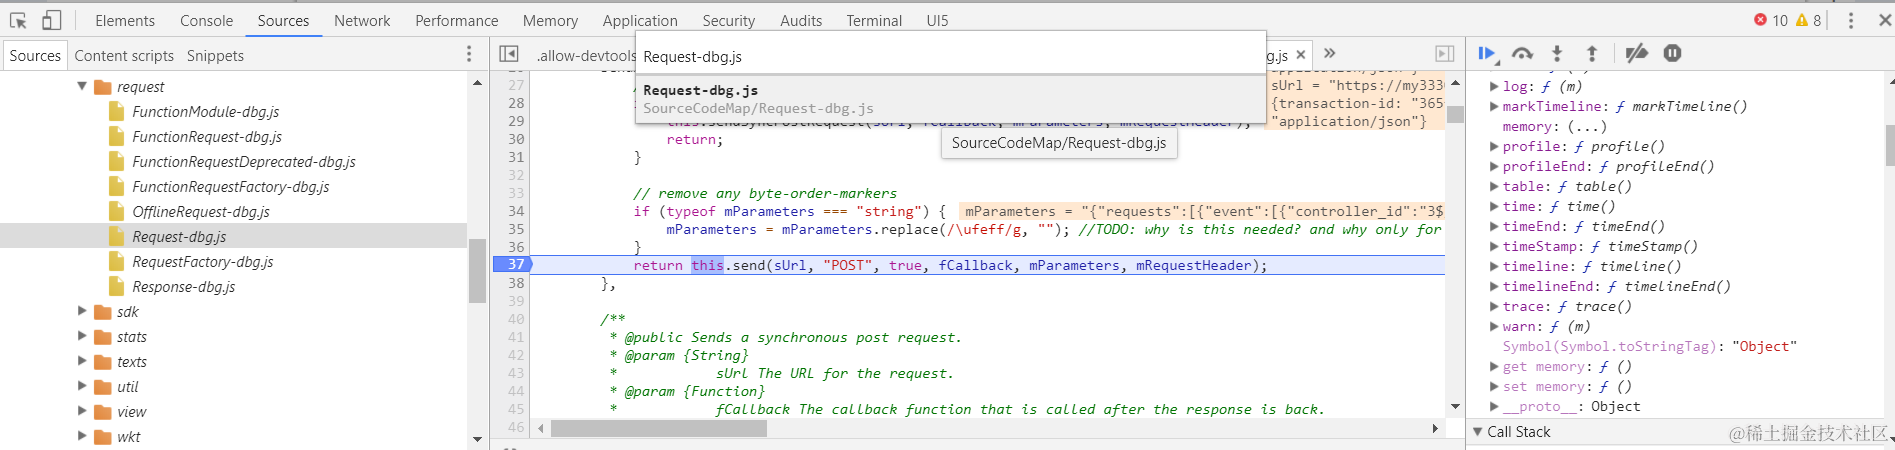The image size is (1895, 450).
Task: Click the code horizontal scrollbar thumb
Action: [x=659, y=428]
